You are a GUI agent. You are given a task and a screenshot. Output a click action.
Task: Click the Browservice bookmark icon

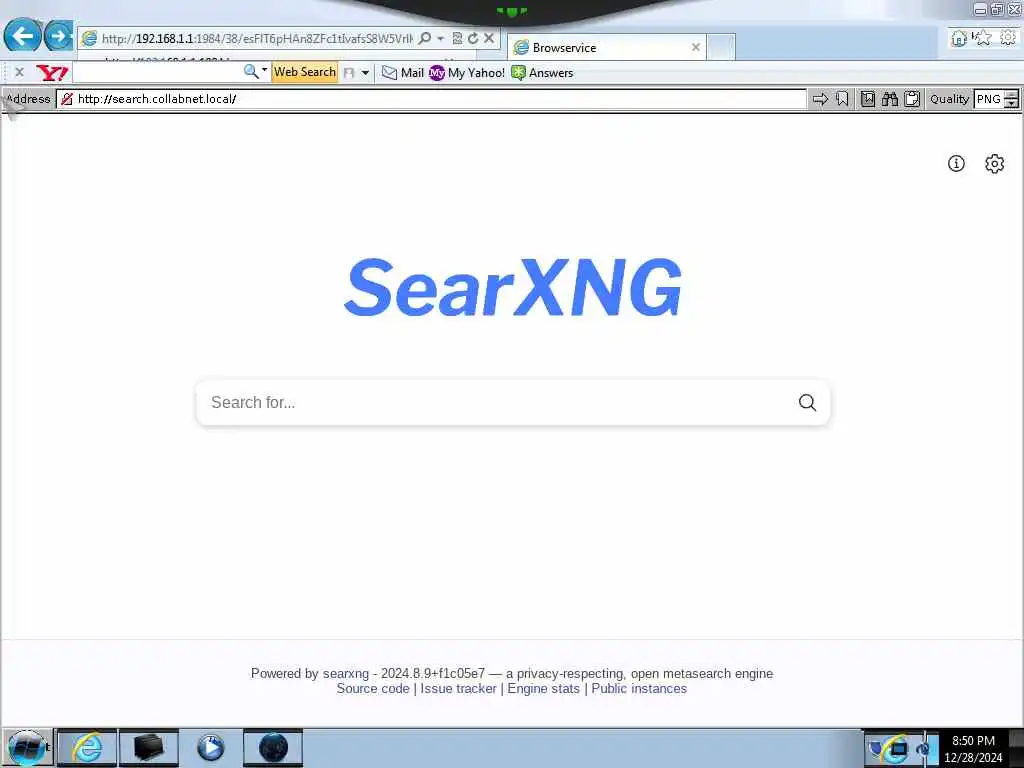point(842,99)
